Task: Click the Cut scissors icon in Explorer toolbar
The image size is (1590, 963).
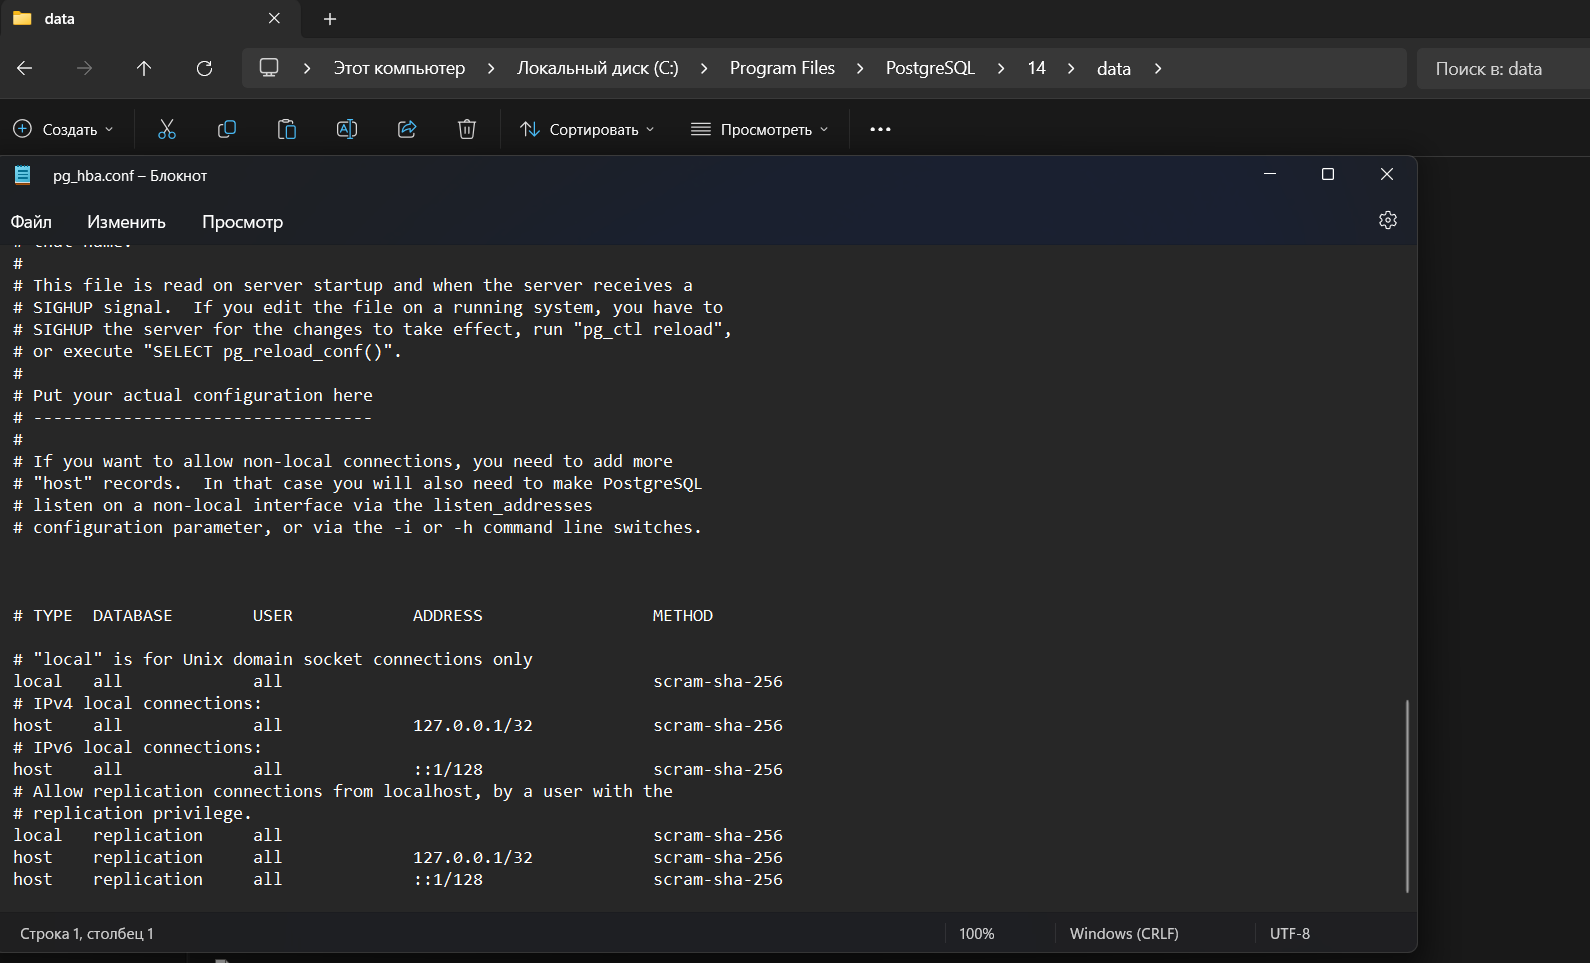Action: coord(166,129)
